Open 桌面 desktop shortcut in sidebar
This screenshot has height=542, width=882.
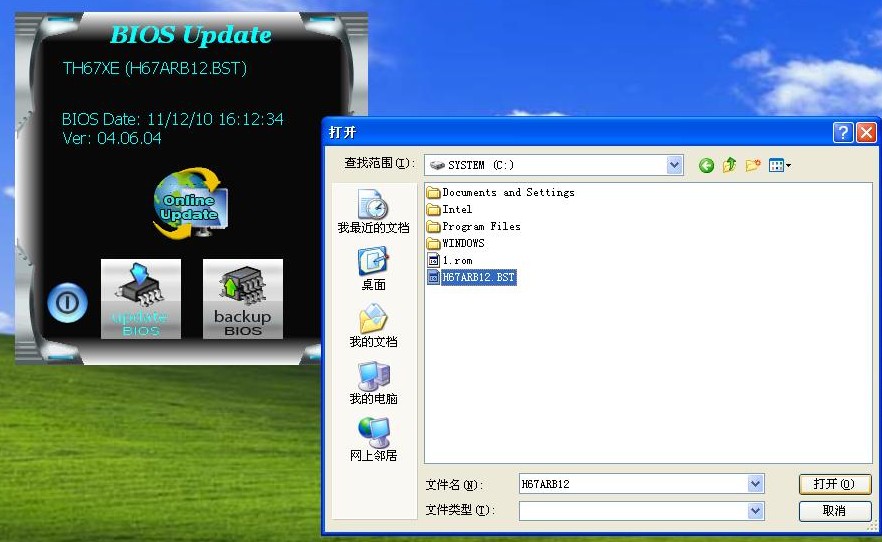373,269
